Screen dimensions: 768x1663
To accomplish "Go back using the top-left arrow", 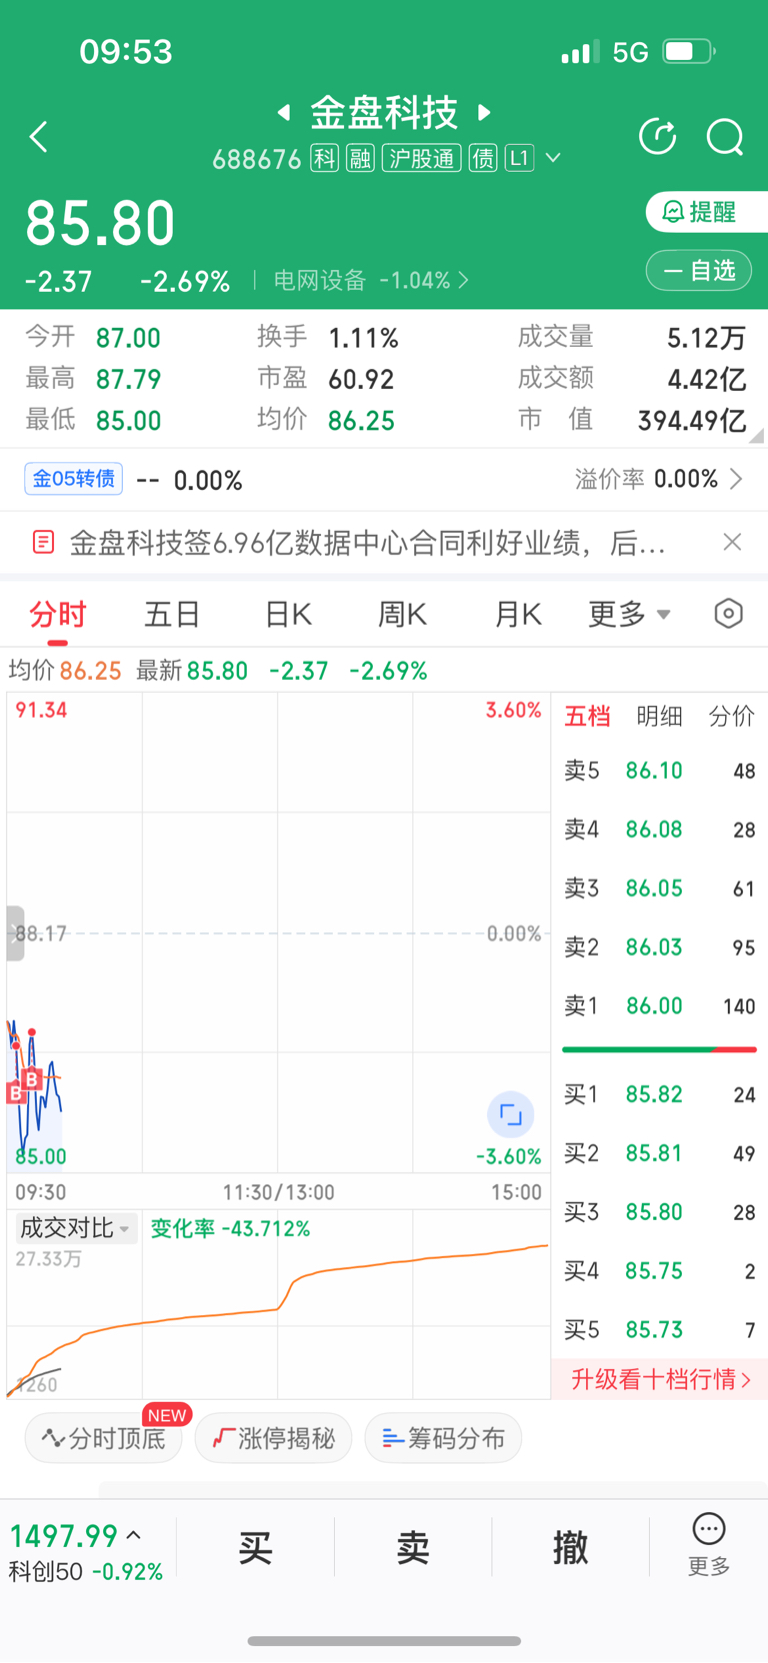I will tap(39, 137).
